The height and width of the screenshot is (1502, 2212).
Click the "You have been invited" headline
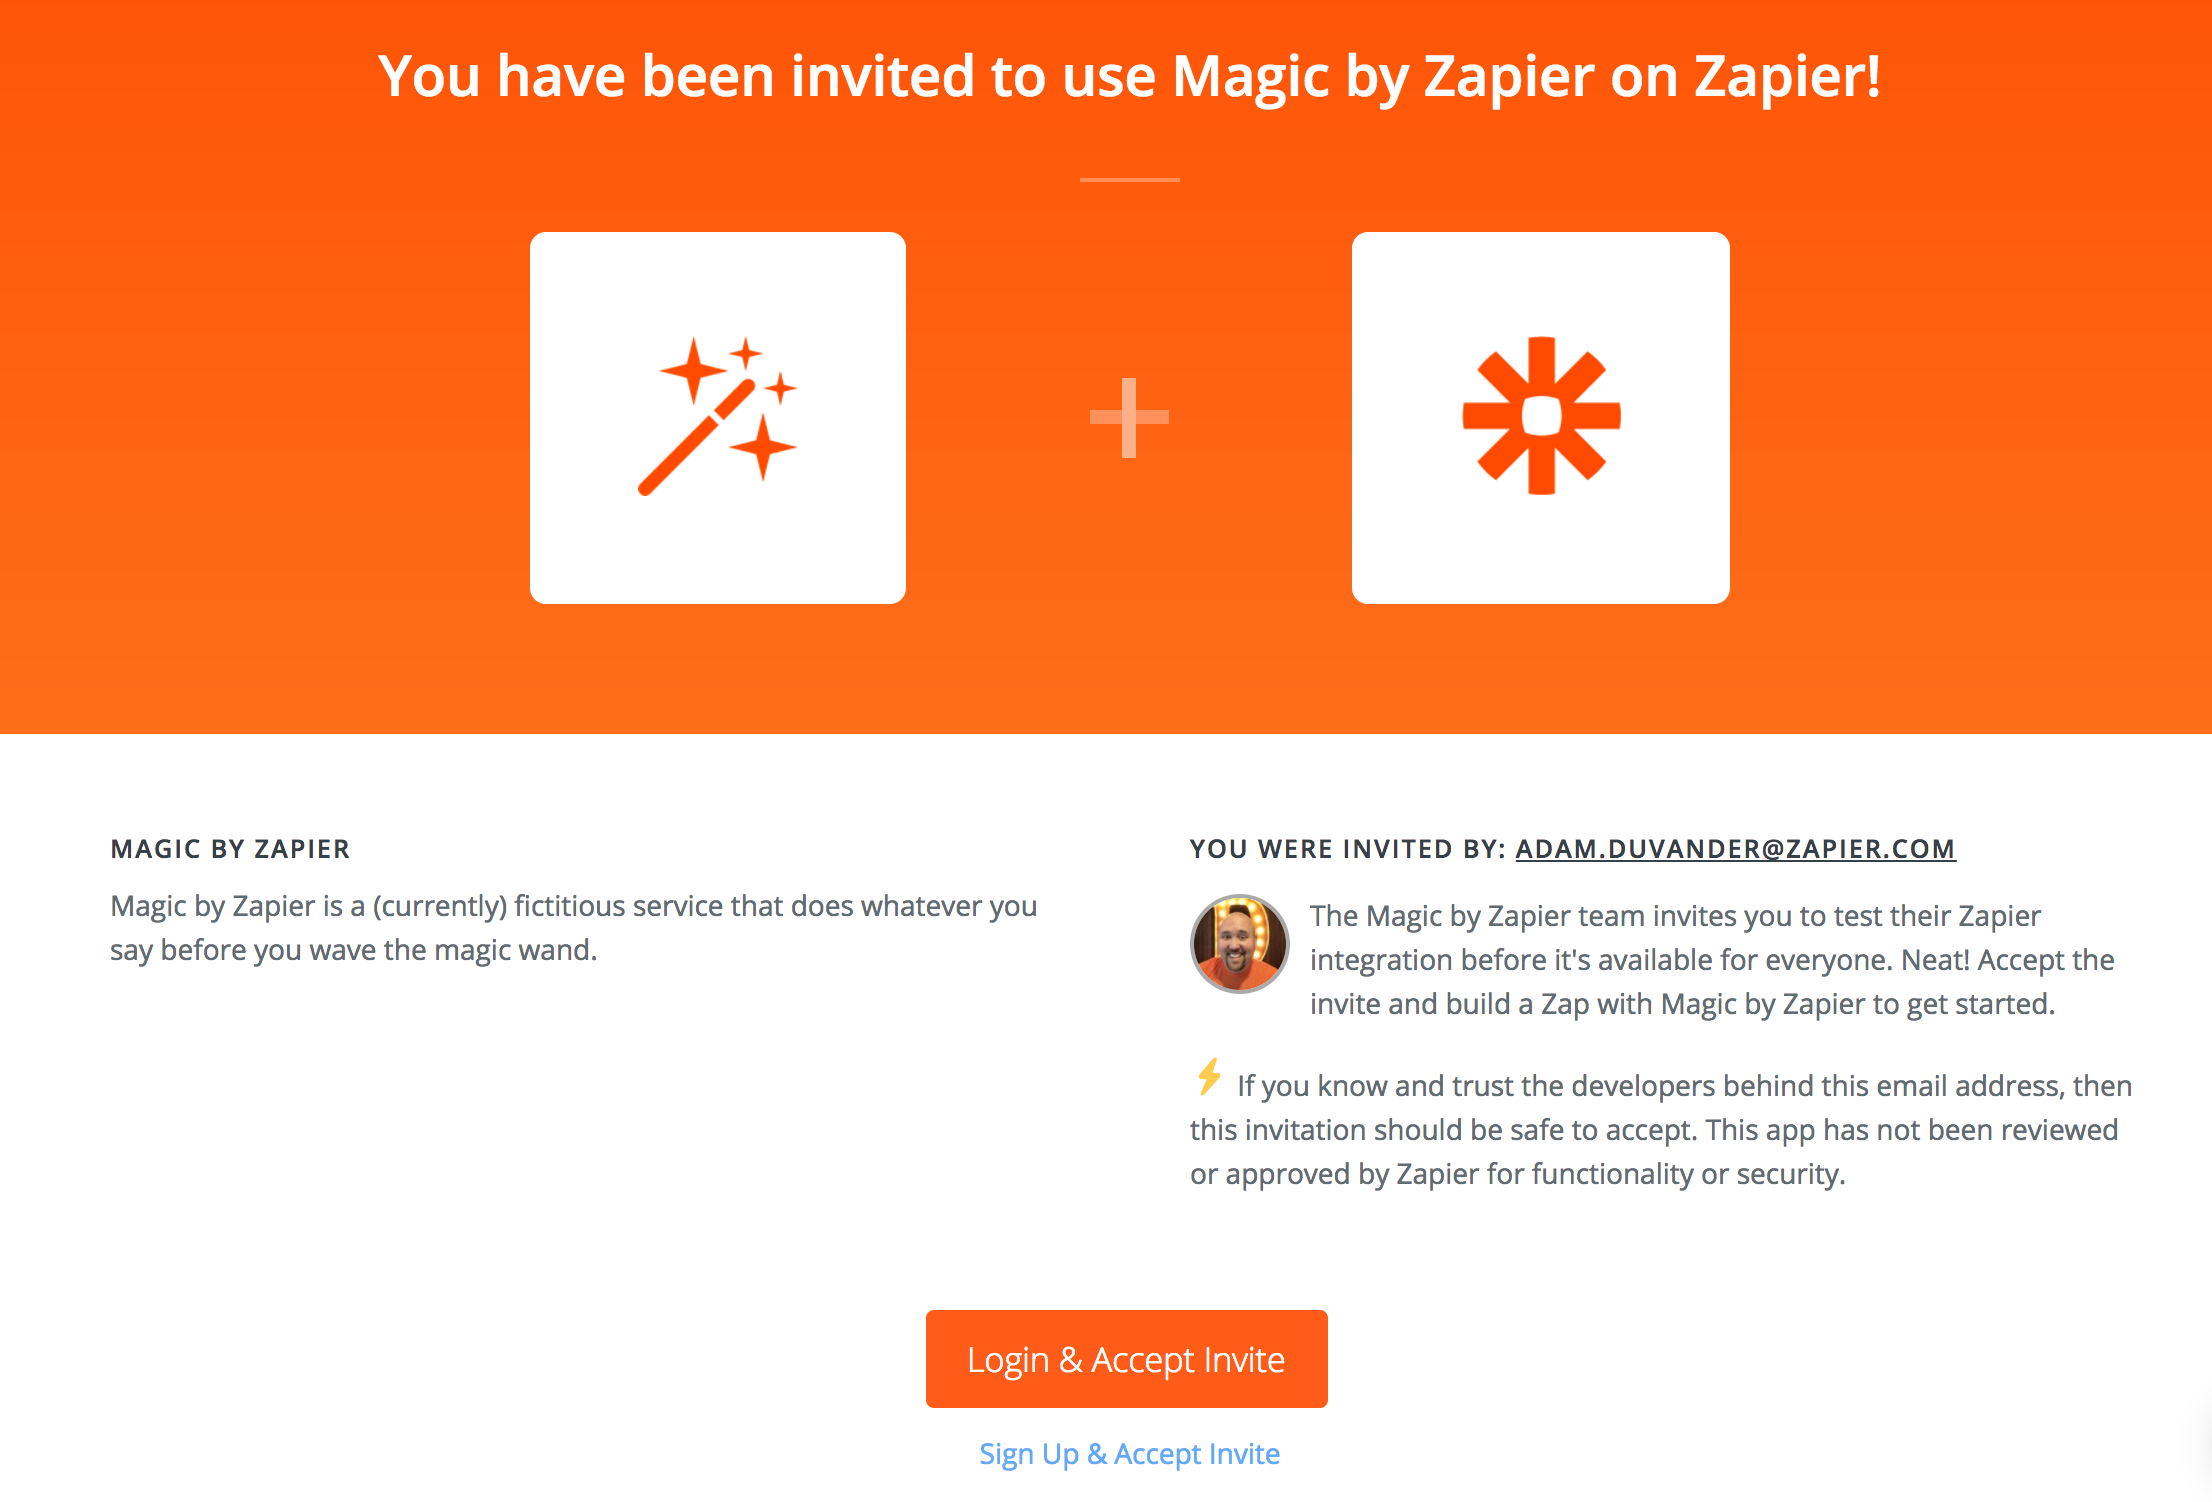pyautogui.click(x=1129, y=76)
